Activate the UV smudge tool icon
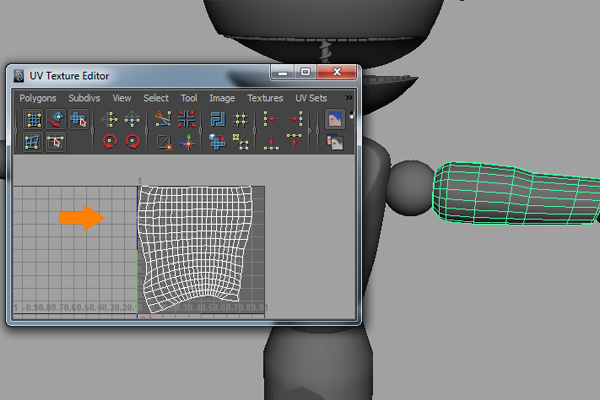This screenshot has height=400, width=600. [78, 119]
